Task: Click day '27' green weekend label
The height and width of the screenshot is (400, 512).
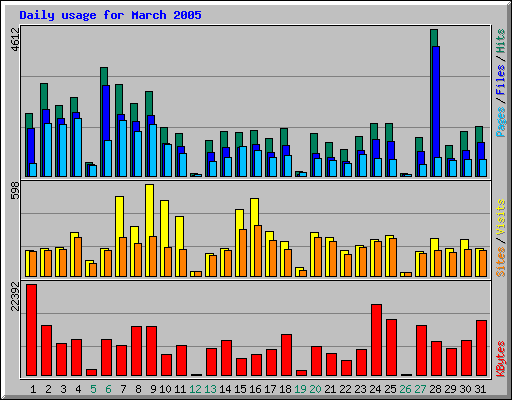Action: point(420,389)
